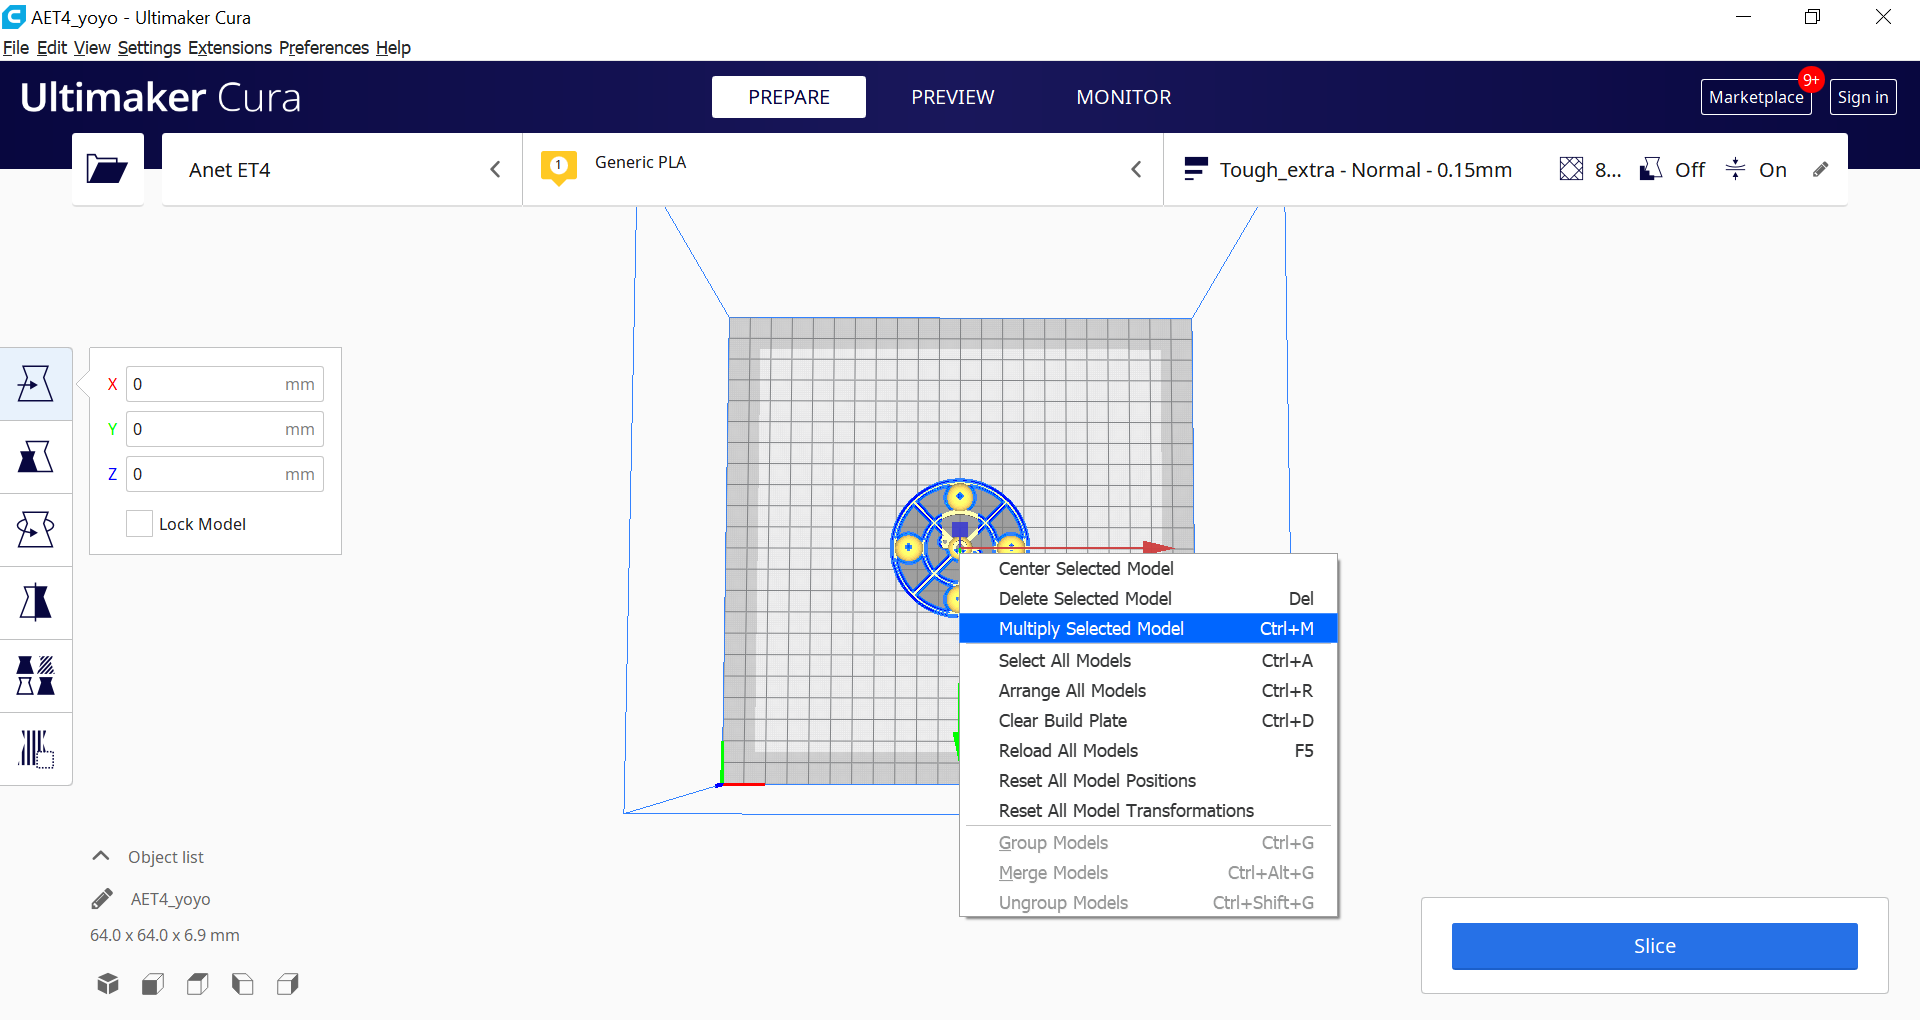Image resolution: width=1920 pixels, height=1020 pixels.
Task: Click the Sign in button
Action: pyautogui.click(x=1863, y=97)
